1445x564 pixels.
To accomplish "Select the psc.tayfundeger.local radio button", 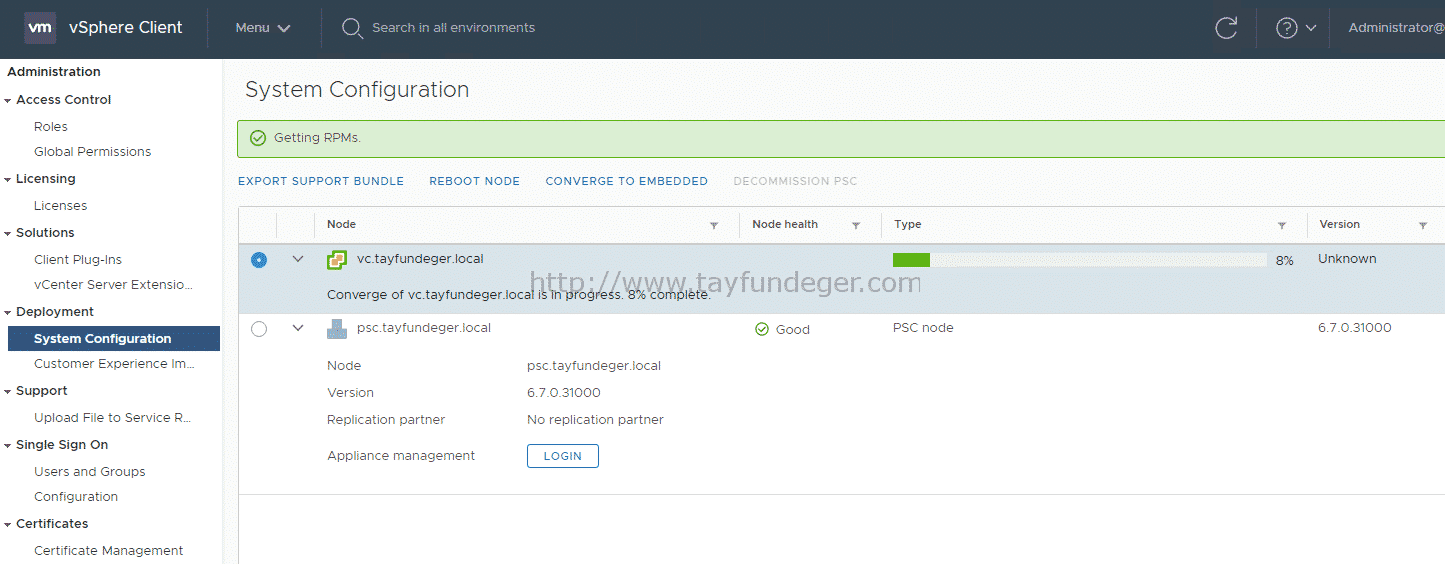I will pyautogui.click(x=259, y=329).
